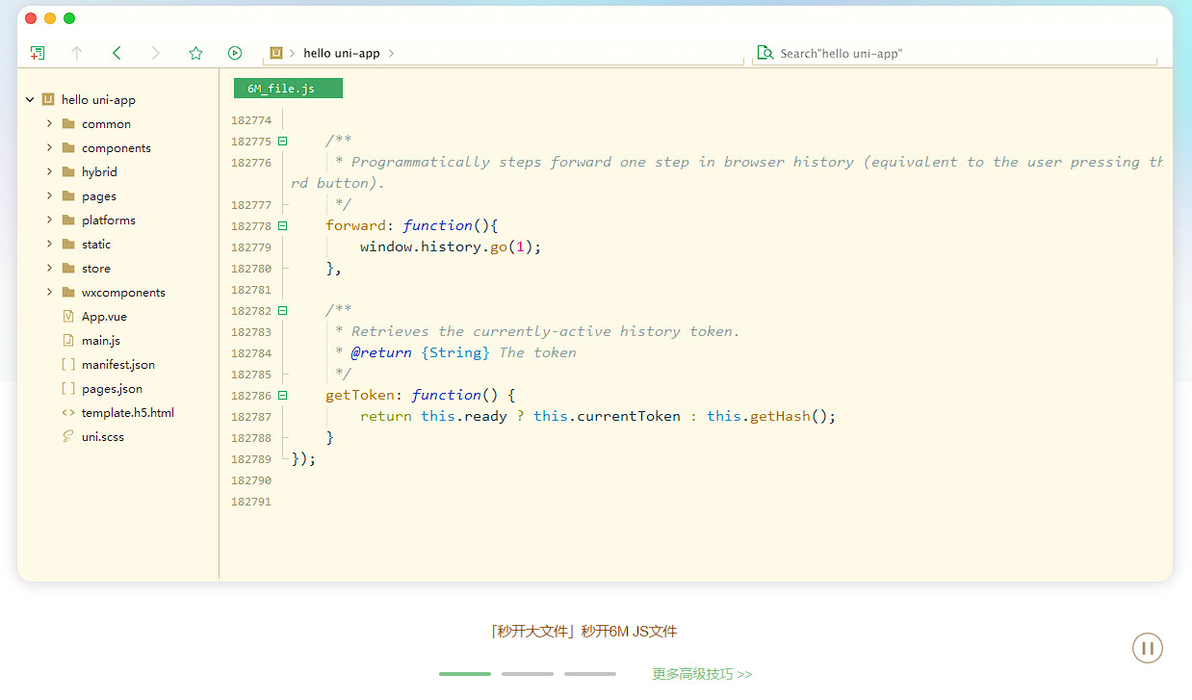Image resolution: width=1192 pixels, height=700 pixels.
Task: Expand the common folder
Action: pos(49,123)
